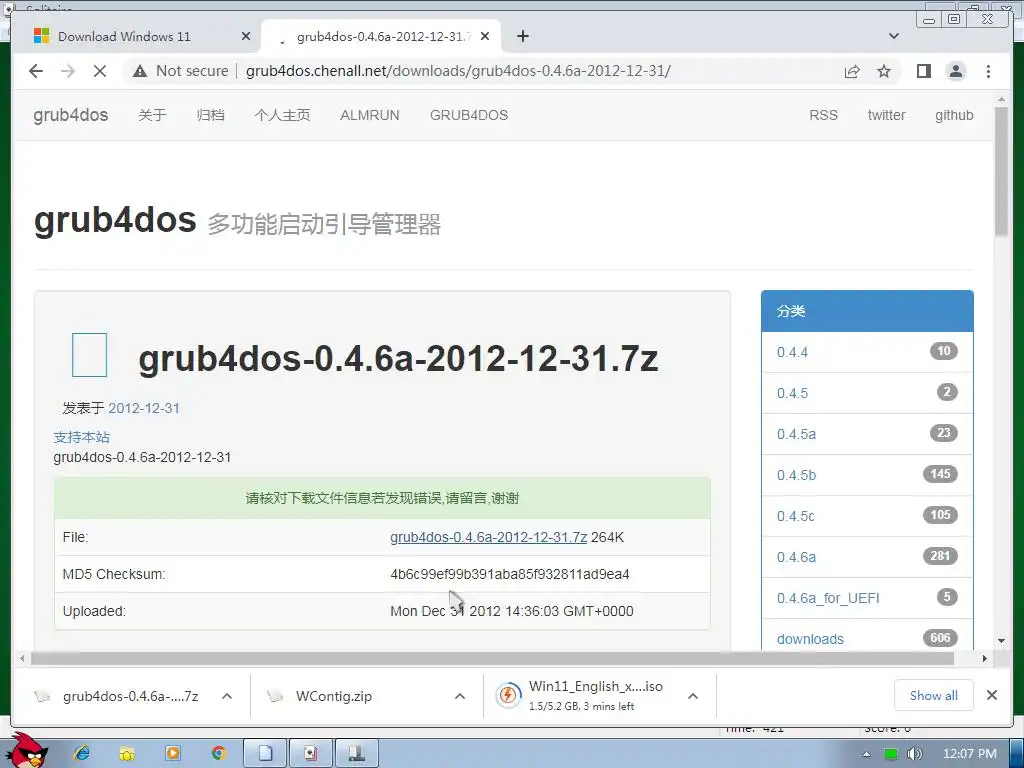The image size is (1024, 768).
Task: Click the horizontal page scrollbar
Action: point(492,658)
